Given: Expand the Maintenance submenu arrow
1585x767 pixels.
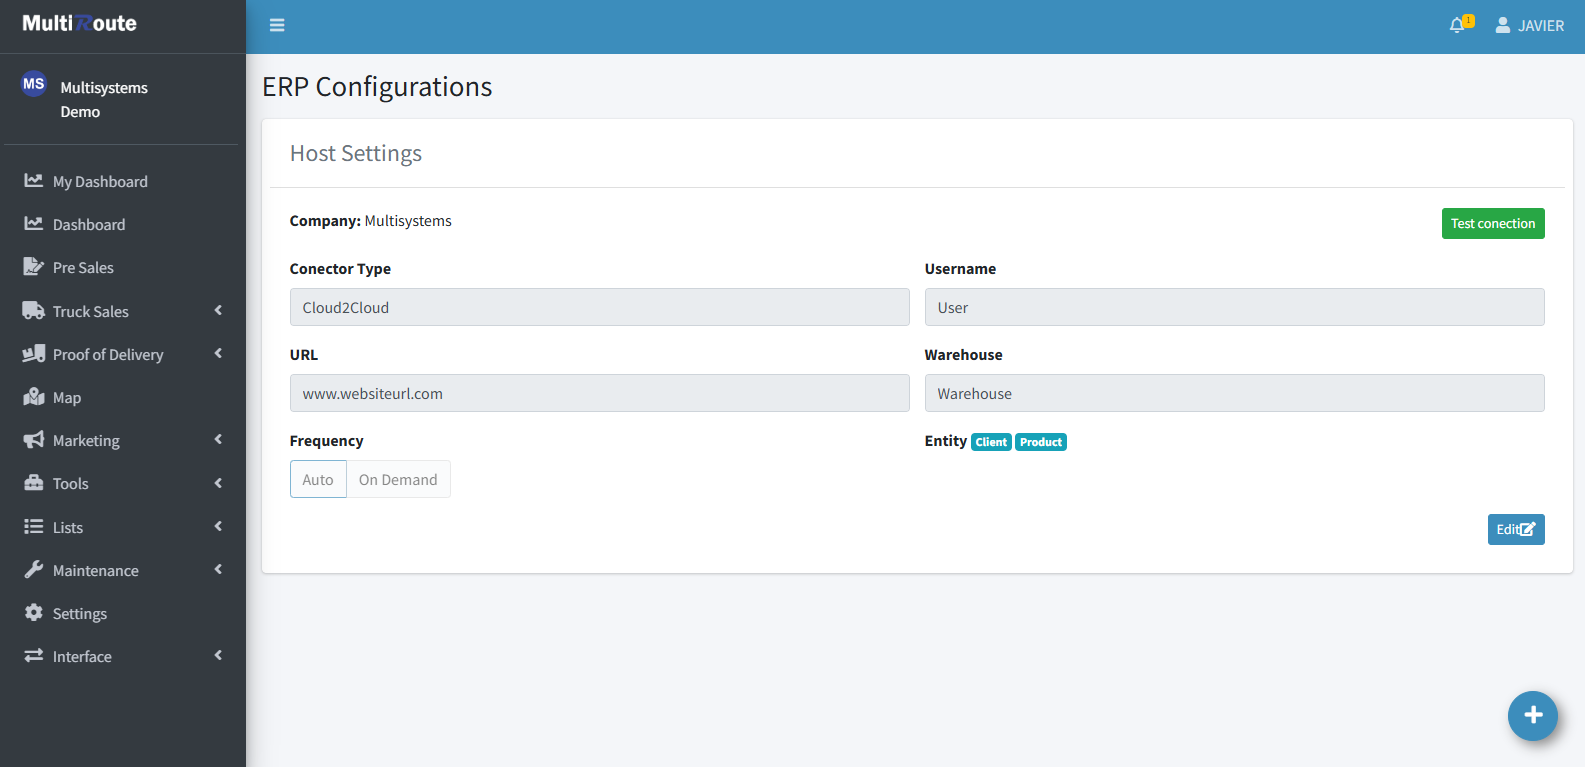Looking at the screenshot, I should [218, 570].
